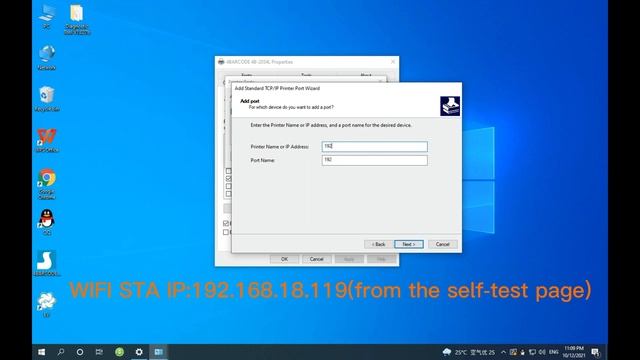
Task: Switch the ENG input language indicator
Action: (x=553, y=352)
